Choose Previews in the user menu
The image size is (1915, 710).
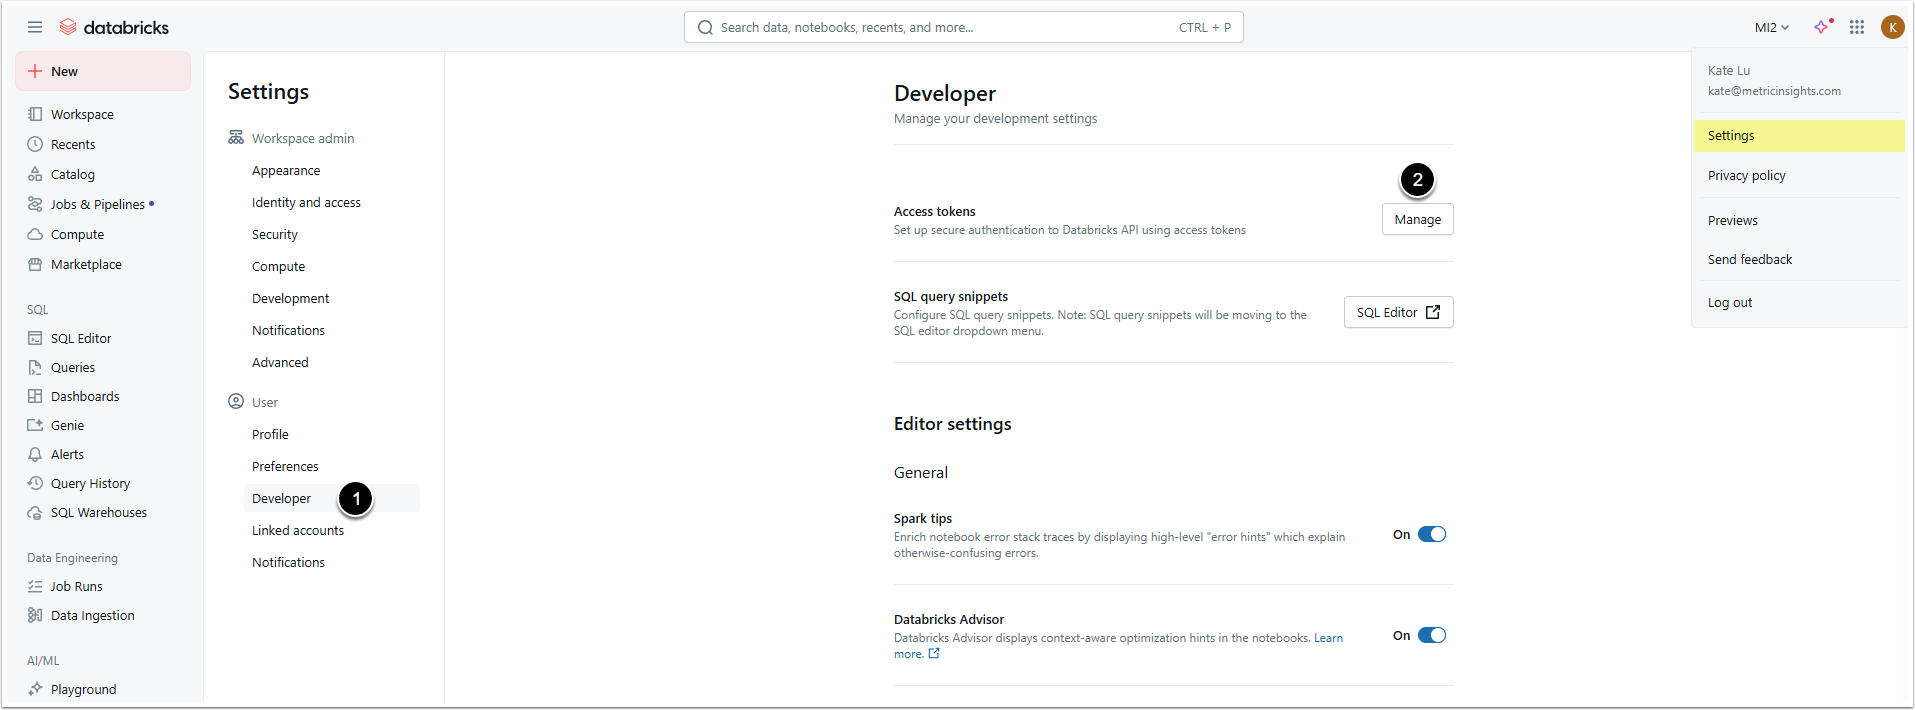pyautogui.click(x=1733, y=220)
